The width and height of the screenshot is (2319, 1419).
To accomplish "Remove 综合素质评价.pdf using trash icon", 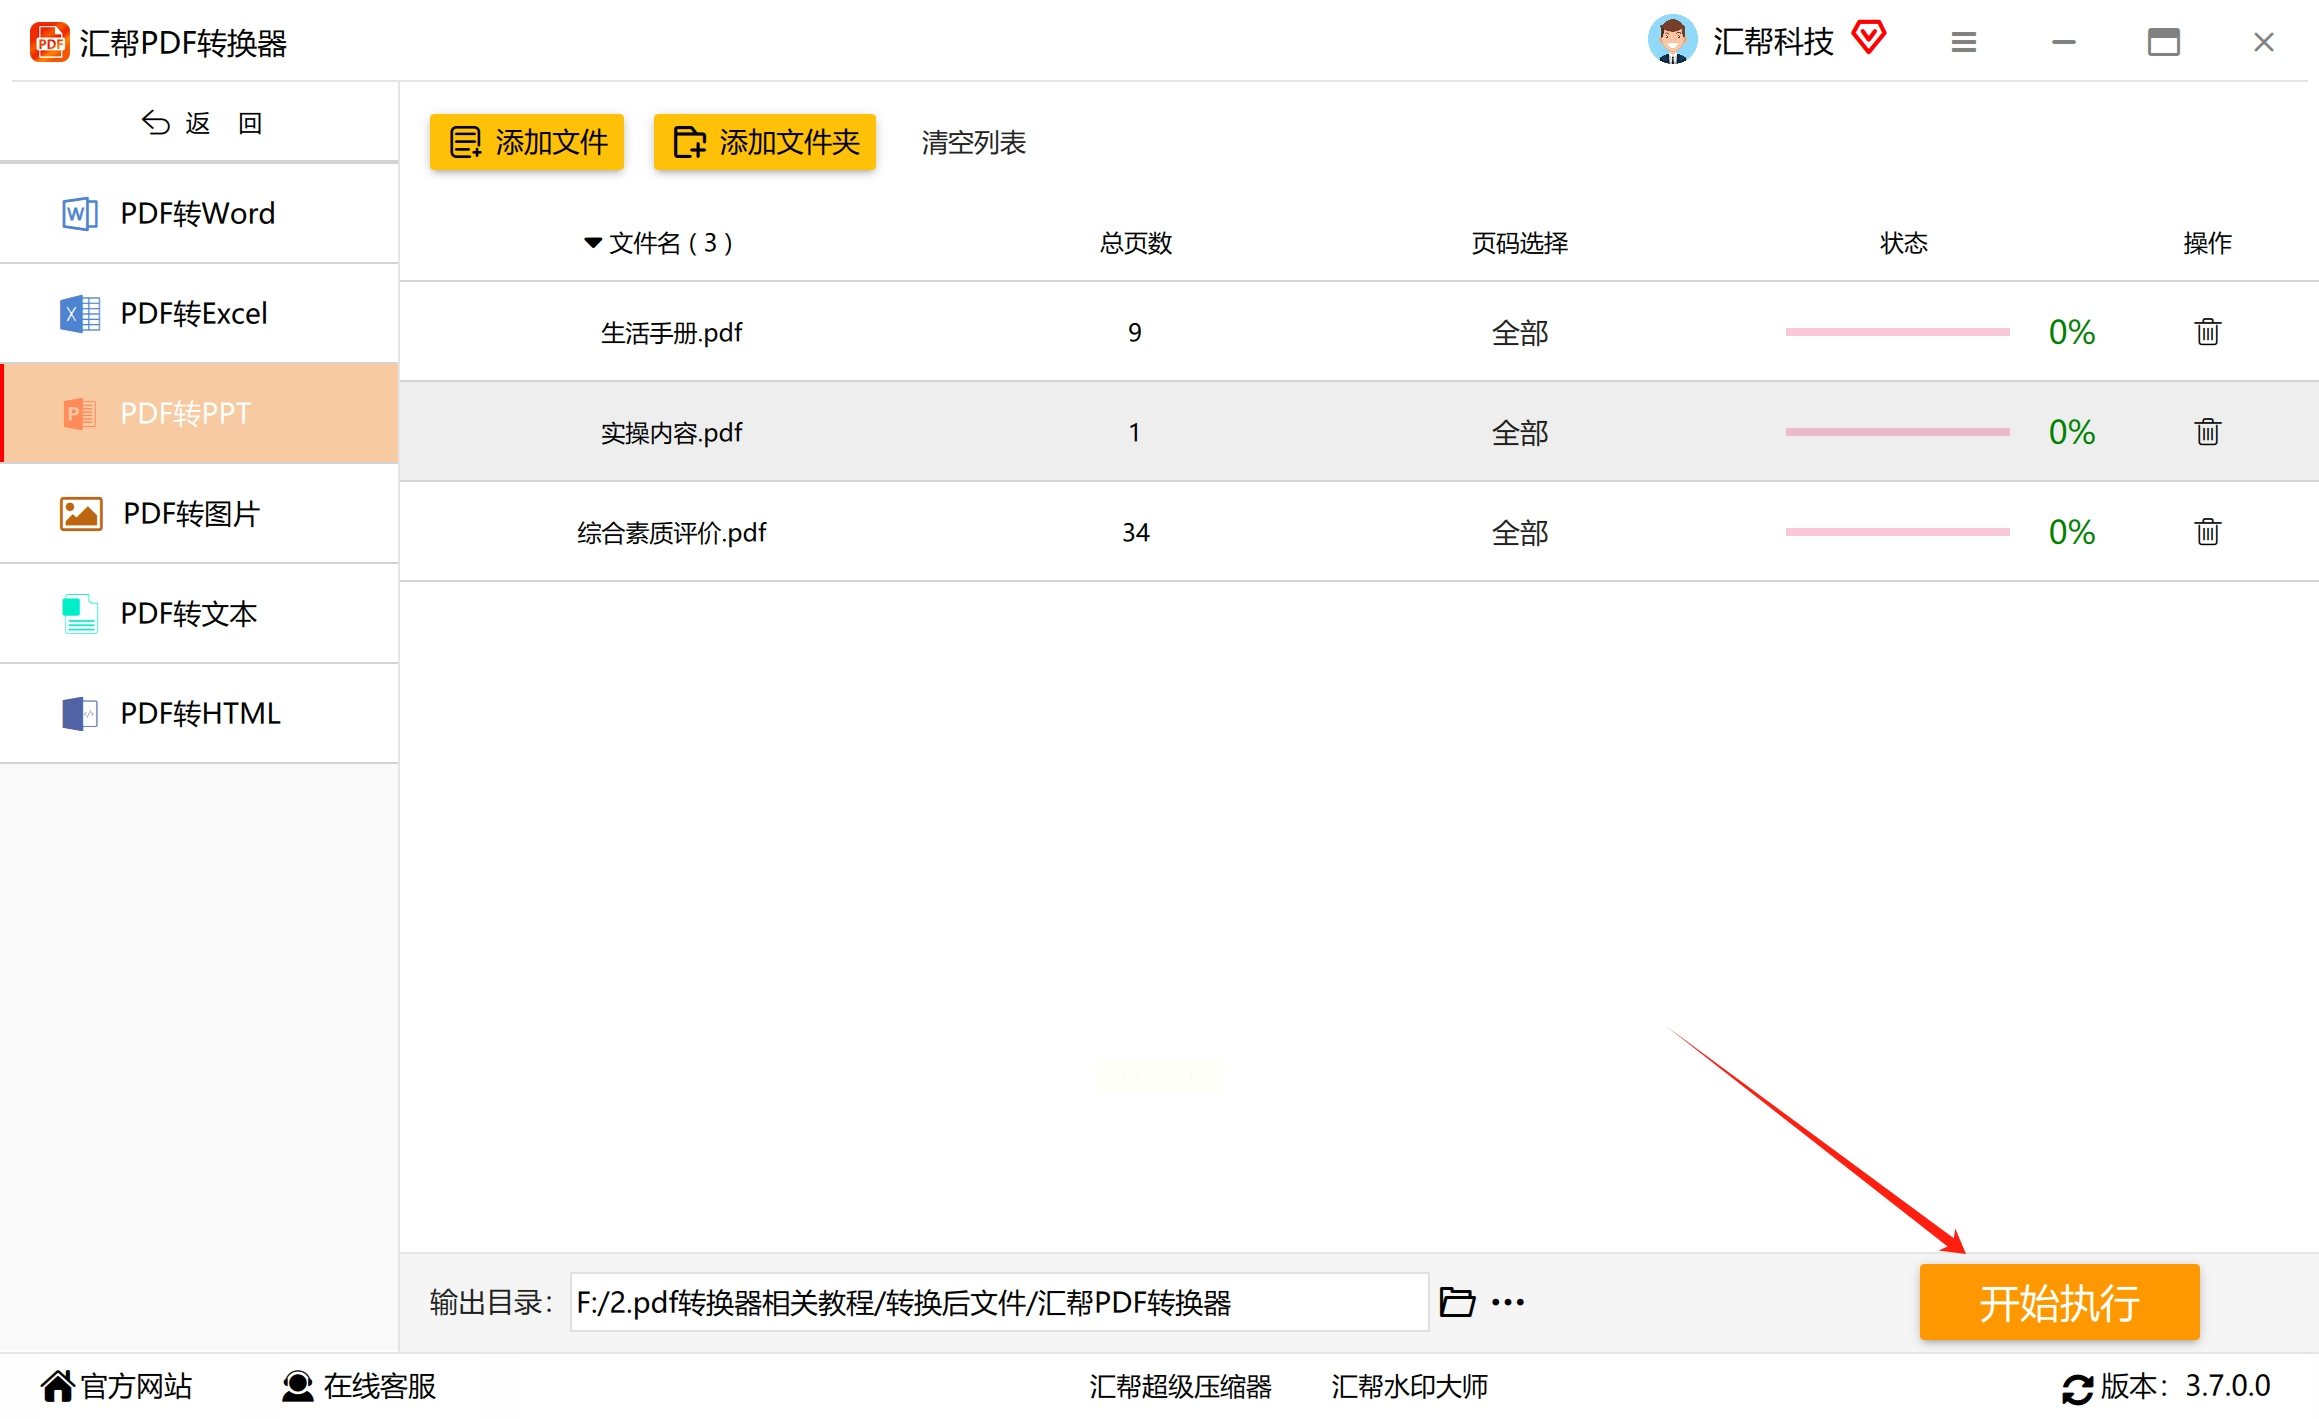I will pyautogui.click(x=2207, y=532).
